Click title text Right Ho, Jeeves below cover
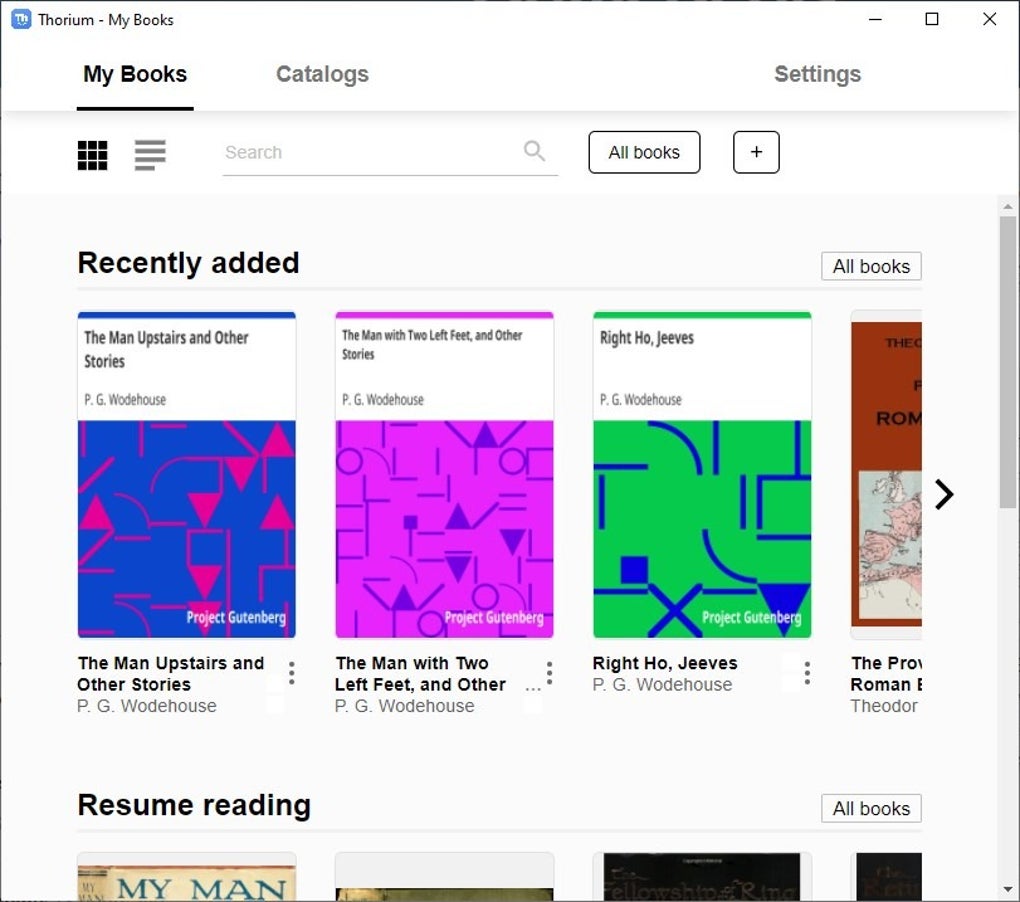 pyautogui.click(x=665, y=663)
